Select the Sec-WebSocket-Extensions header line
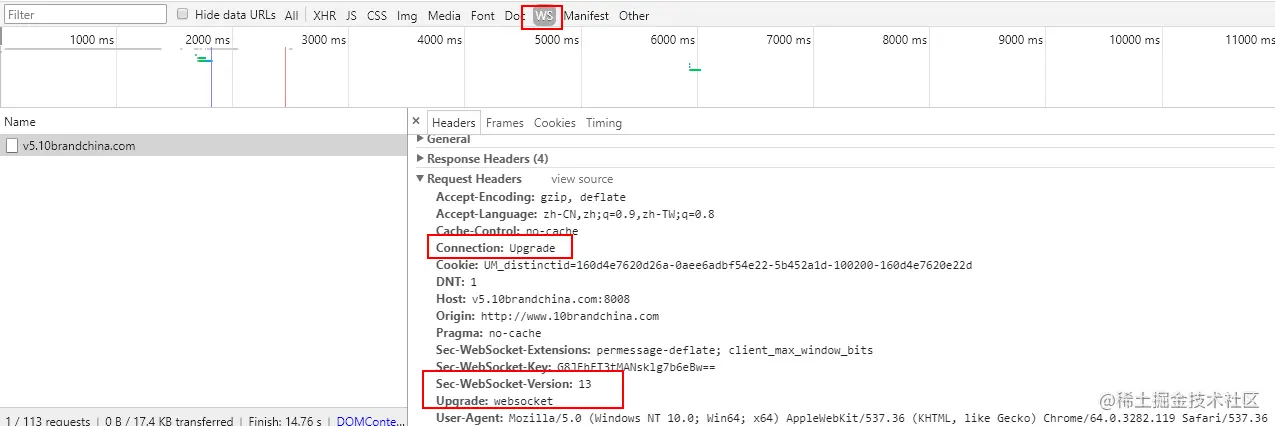 pos(654,350)
